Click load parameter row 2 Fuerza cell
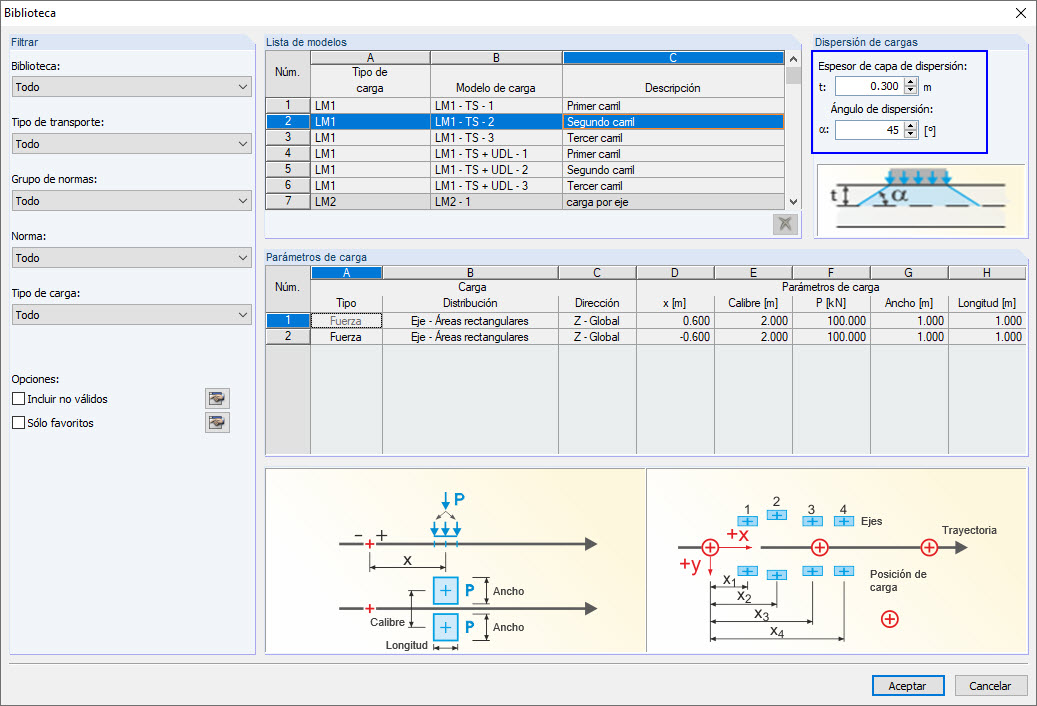The height and width of the screenshot is (706, 1037). (x=346, y=336)
